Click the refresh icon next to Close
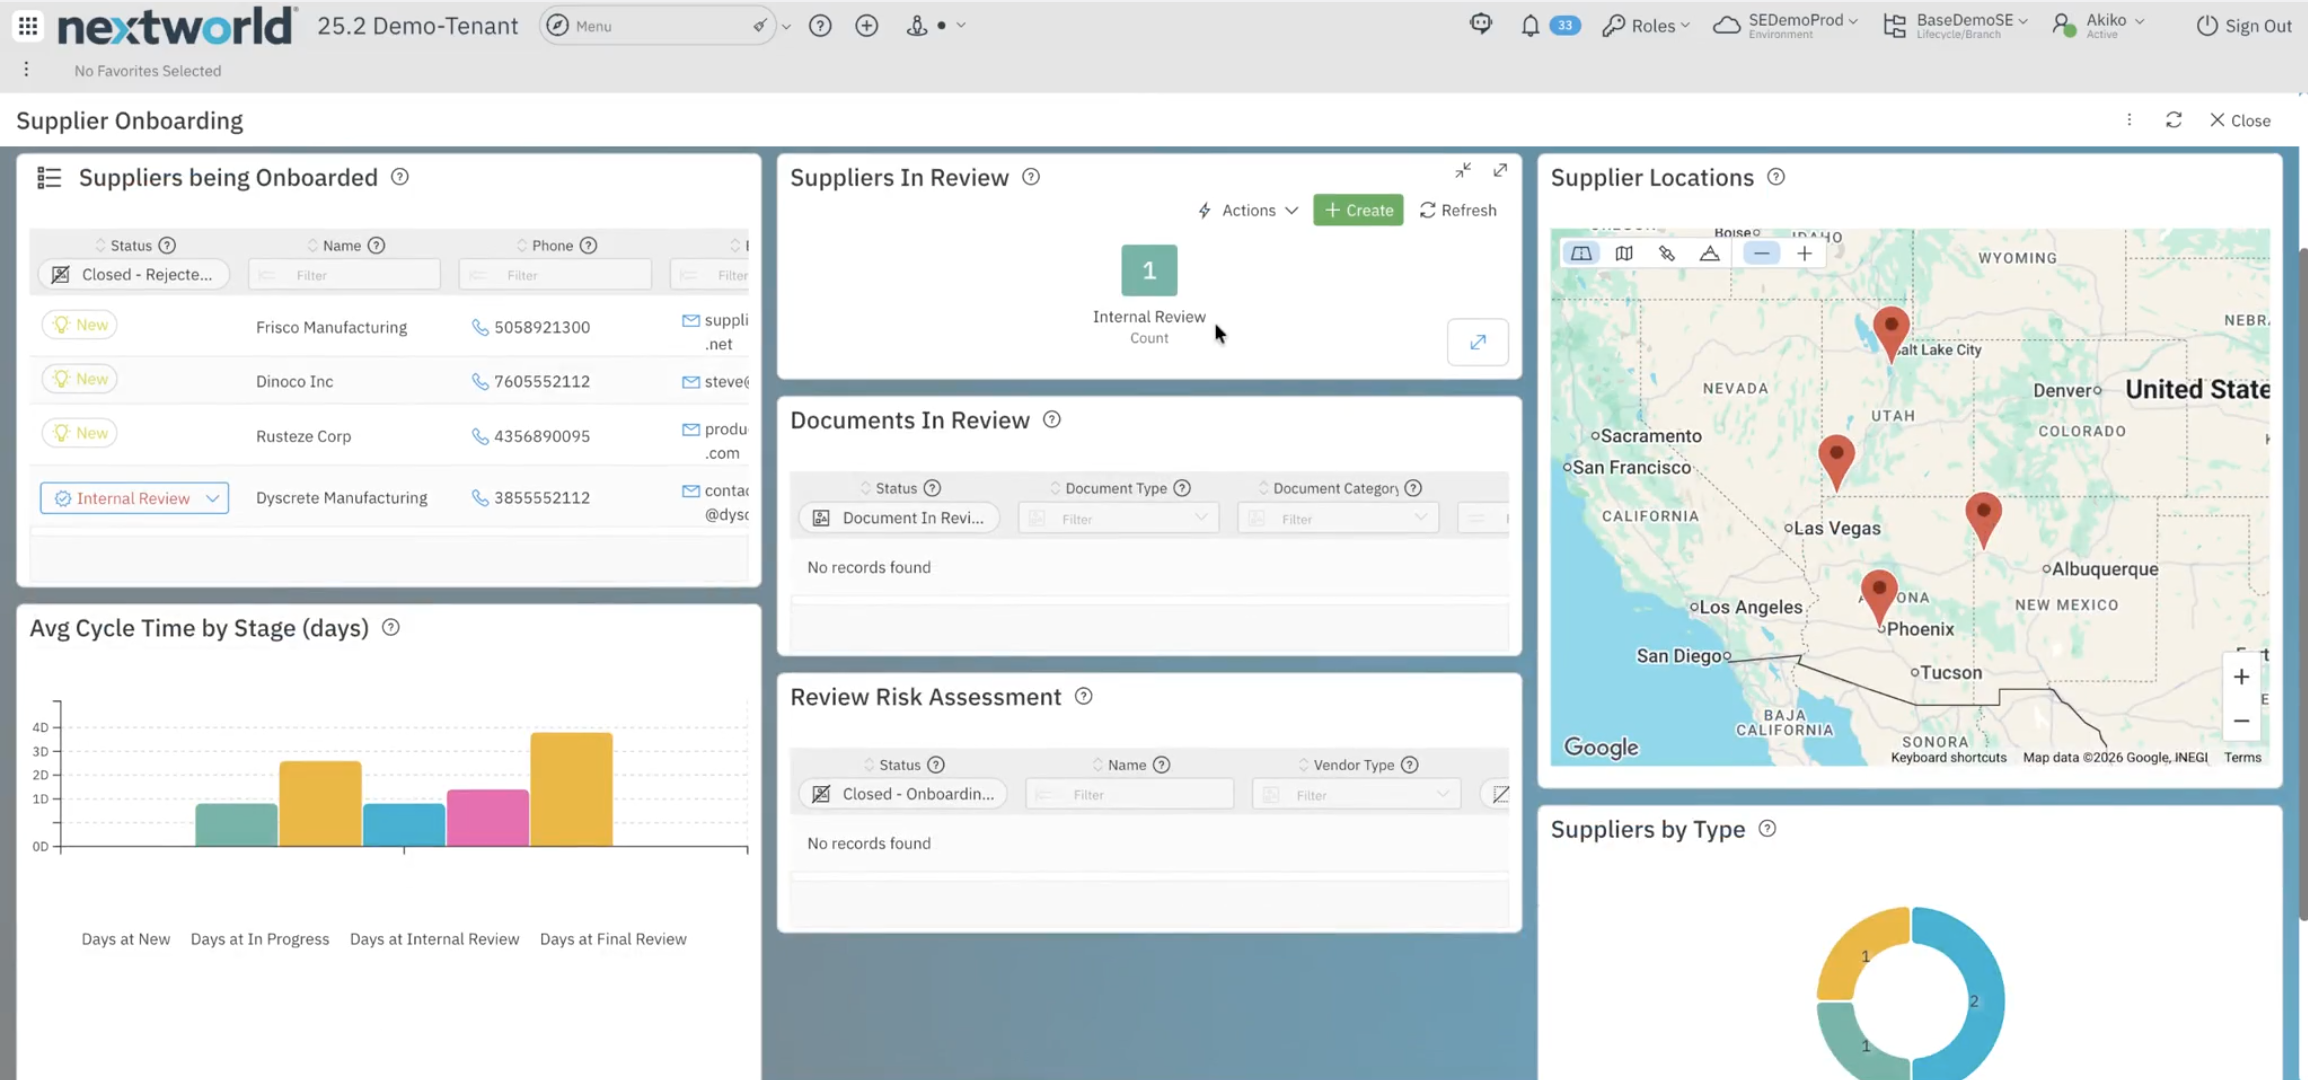This screenshot has width=2308, height=1080. (2174, 120)
